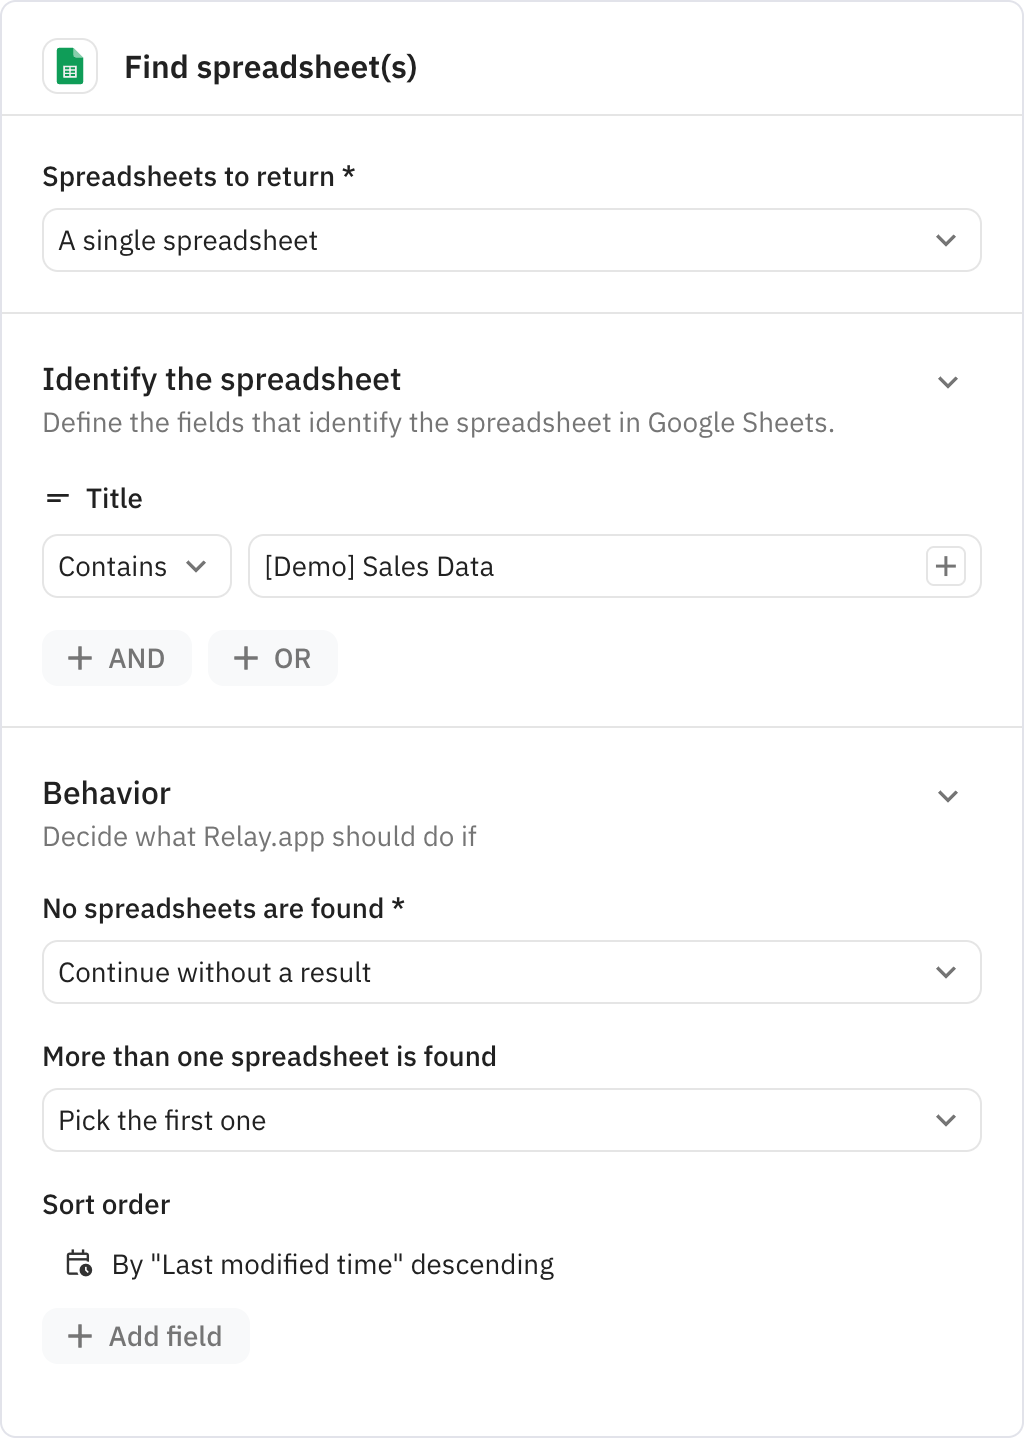Click the Google Sheets icon
1024x1438 pixels.
coord(70,67)
